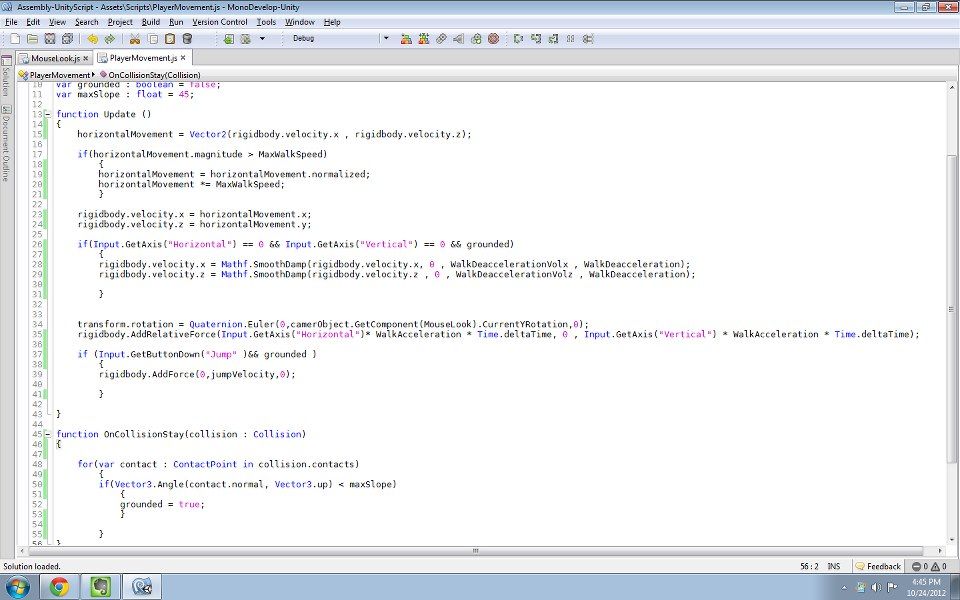
Task: Open the Debug configuration combo box
Action: click(340, 39)
